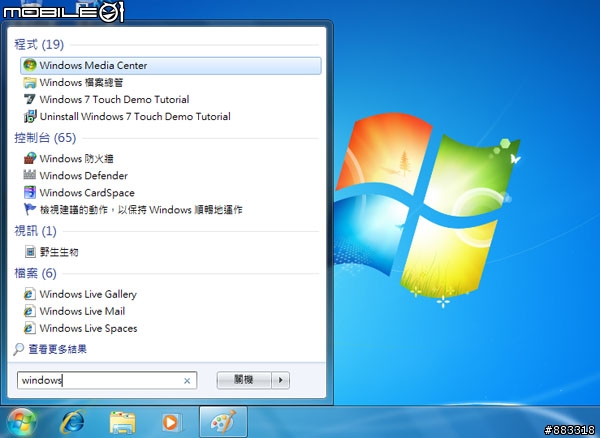This screenshot has width=600, height=438.
Task: Click the Windows 檔案總管 folder icon
Action: point(30,83)
